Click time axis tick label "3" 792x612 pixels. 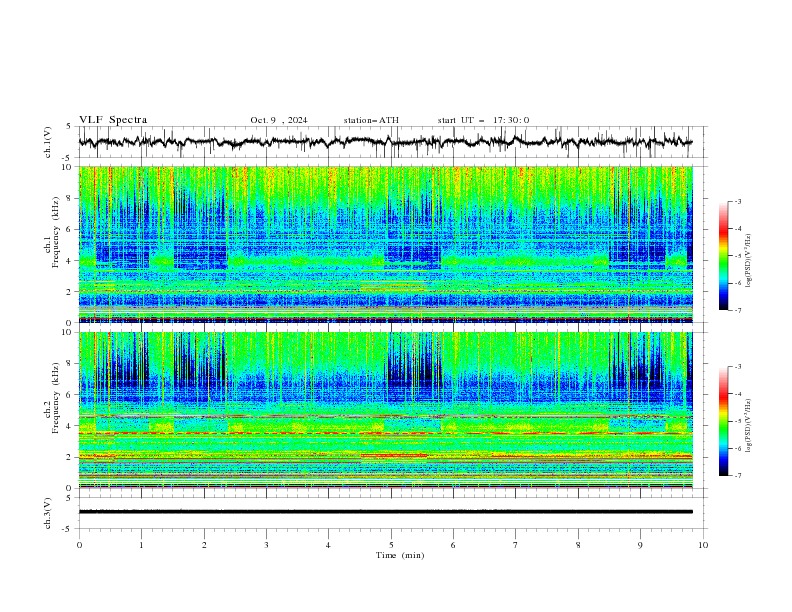click(266, 545)
